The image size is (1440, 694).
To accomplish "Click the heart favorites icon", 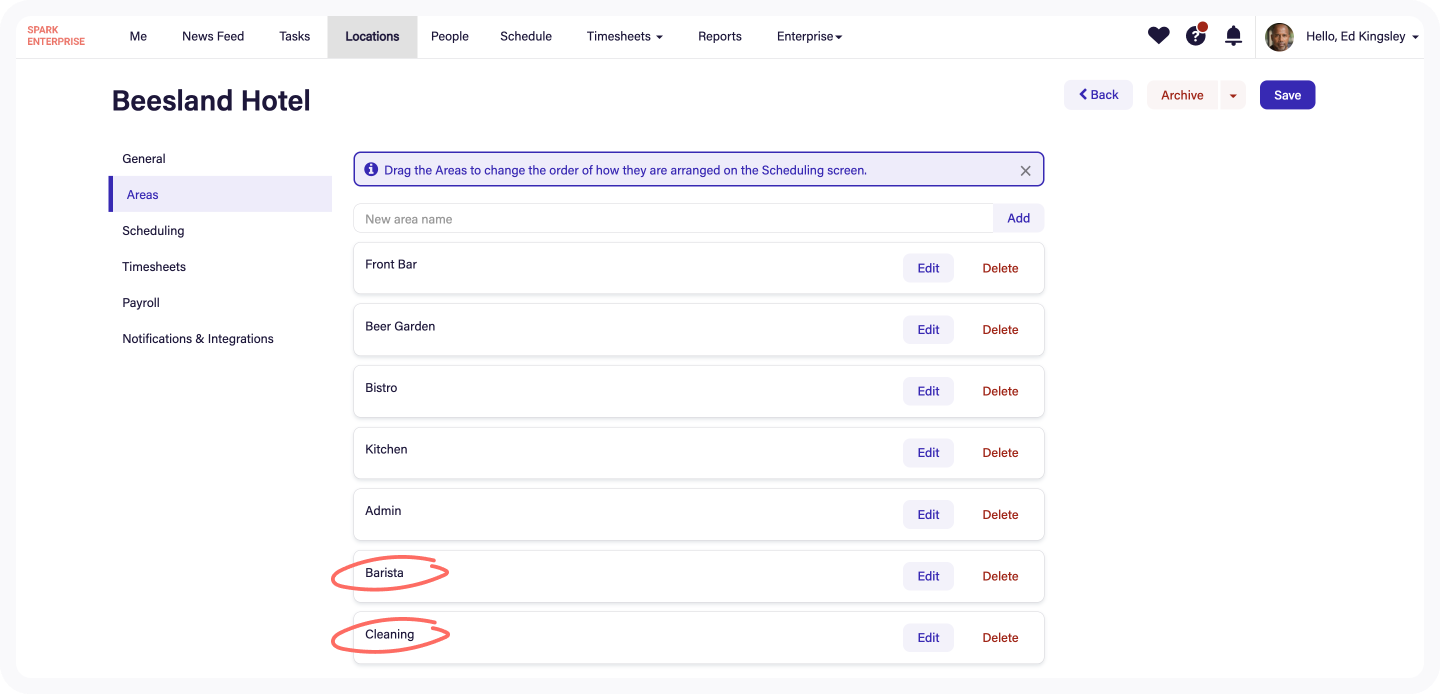I will tap(1158, 36).
